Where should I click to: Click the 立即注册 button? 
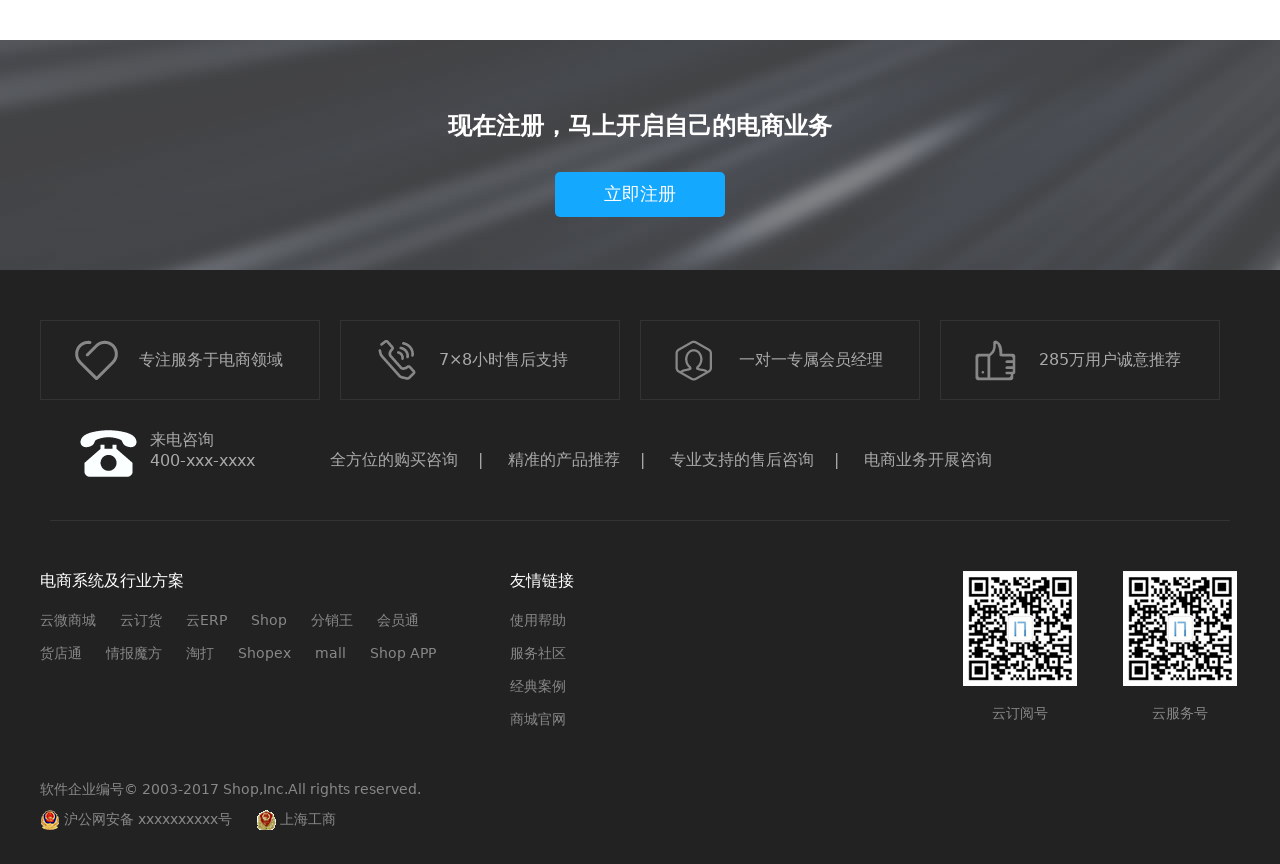(x=640, y=196)
